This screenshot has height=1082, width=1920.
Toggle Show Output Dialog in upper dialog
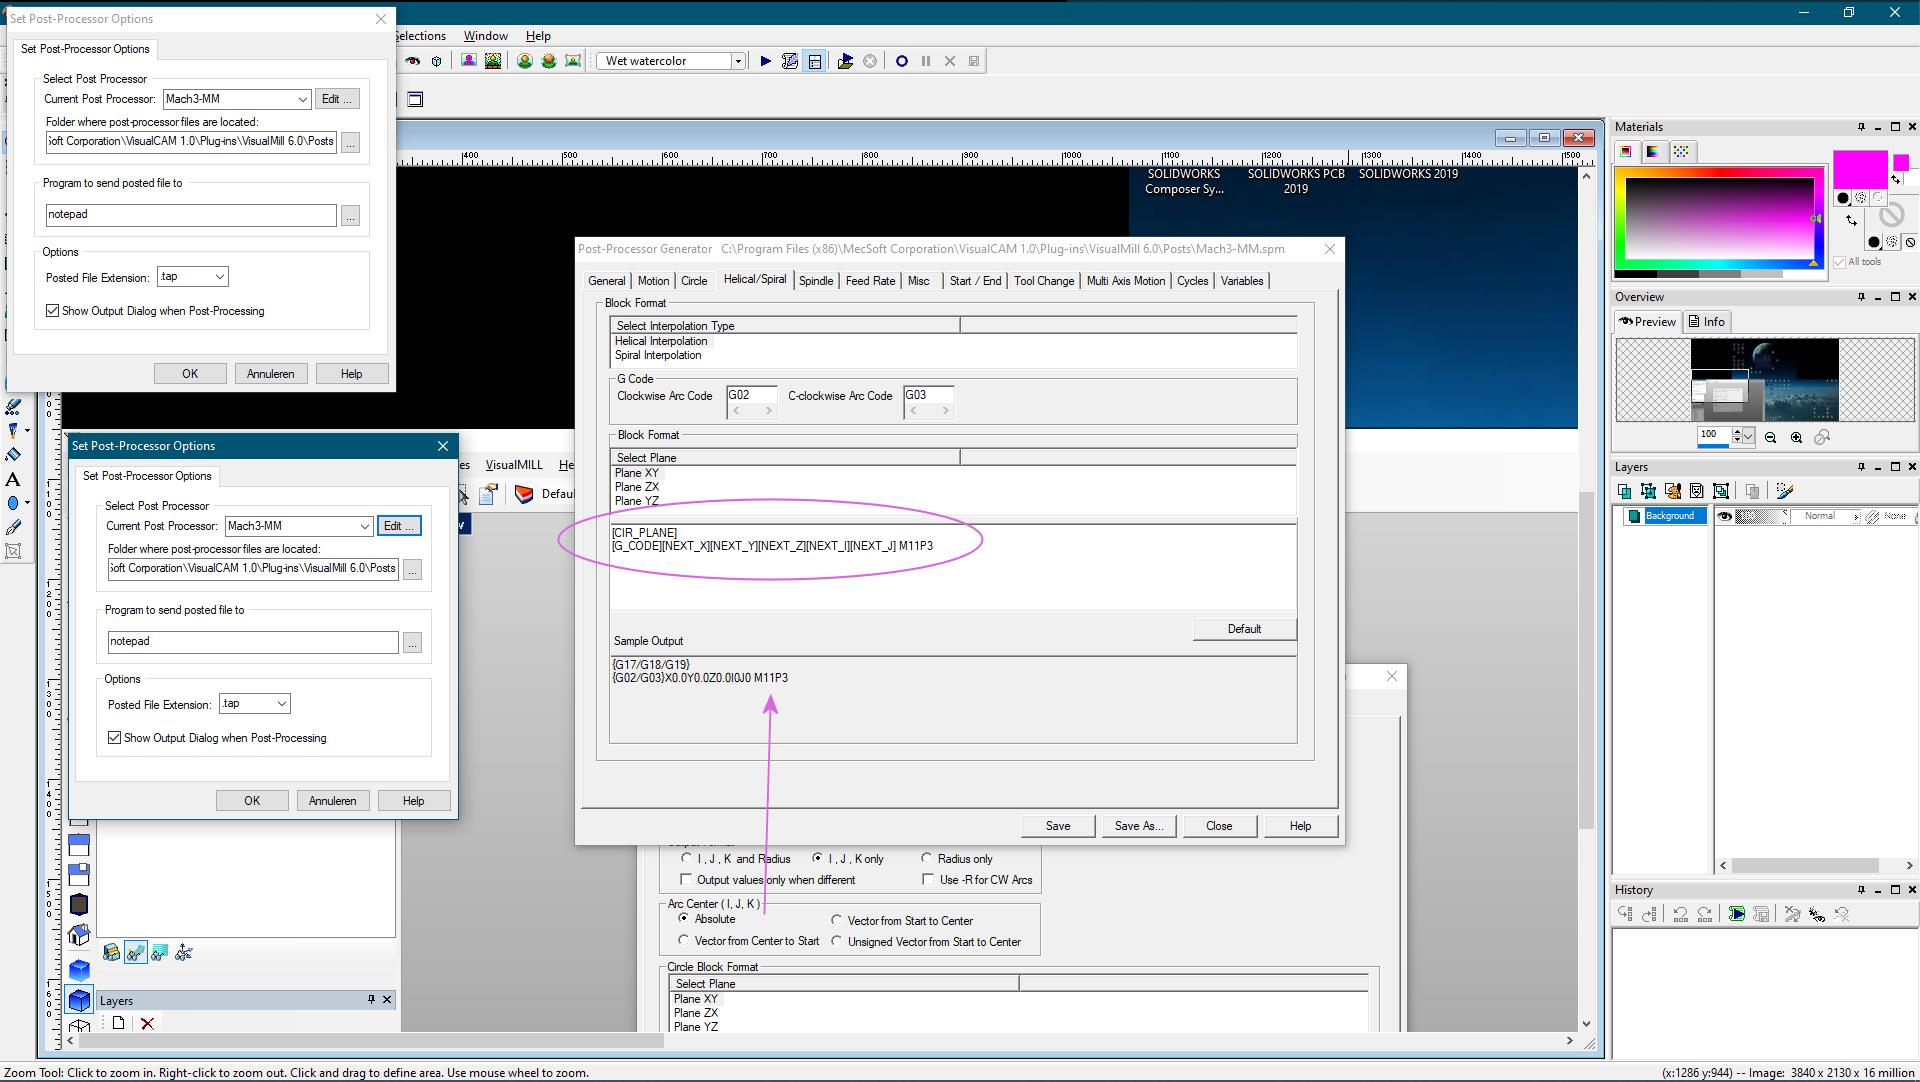point(53,311)
